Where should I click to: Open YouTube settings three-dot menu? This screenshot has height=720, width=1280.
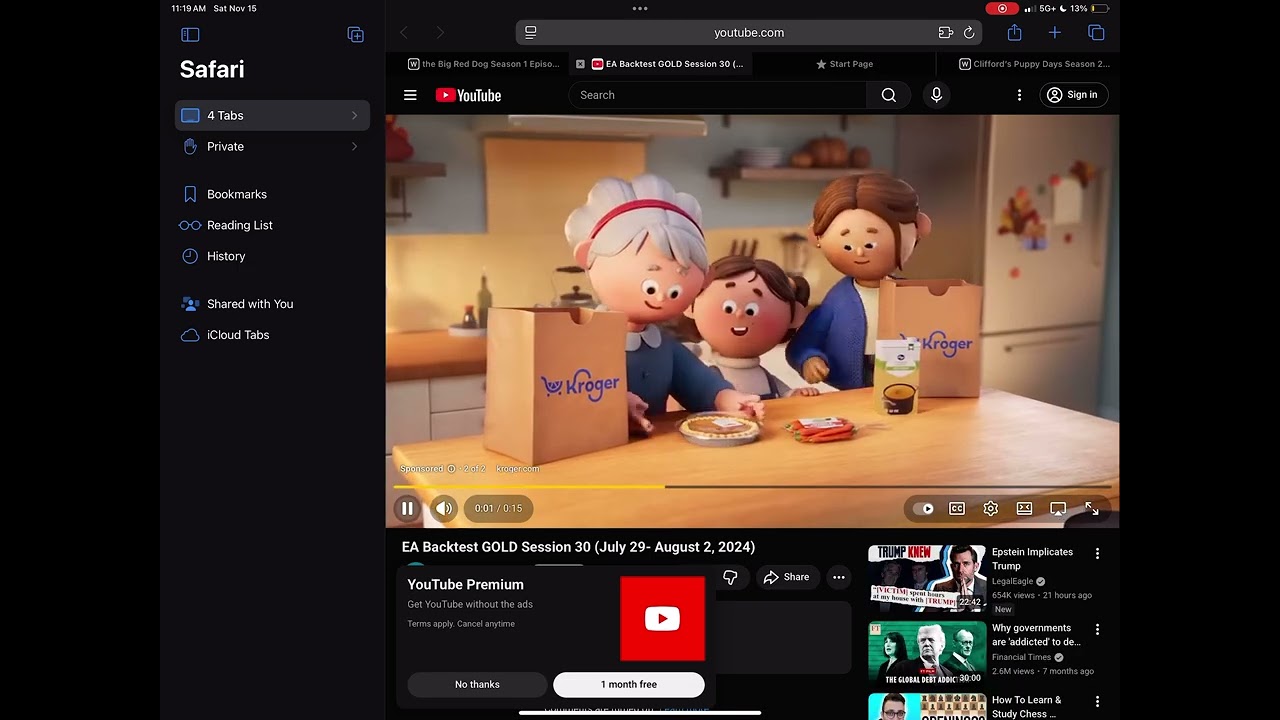pyautogui.click(x=1019, y=95)
